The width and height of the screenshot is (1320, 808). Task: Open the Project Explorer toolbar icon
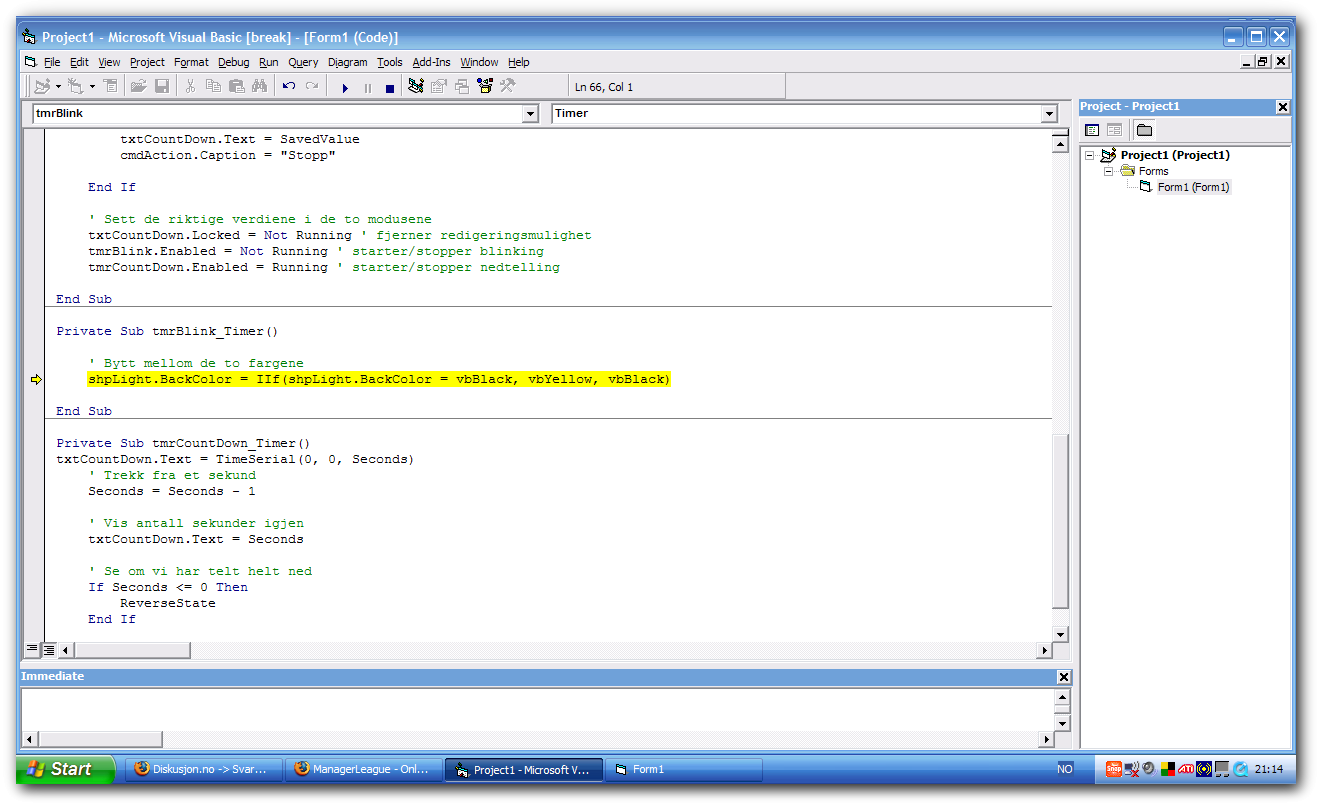pyautogui.click(x=416, y=87)
